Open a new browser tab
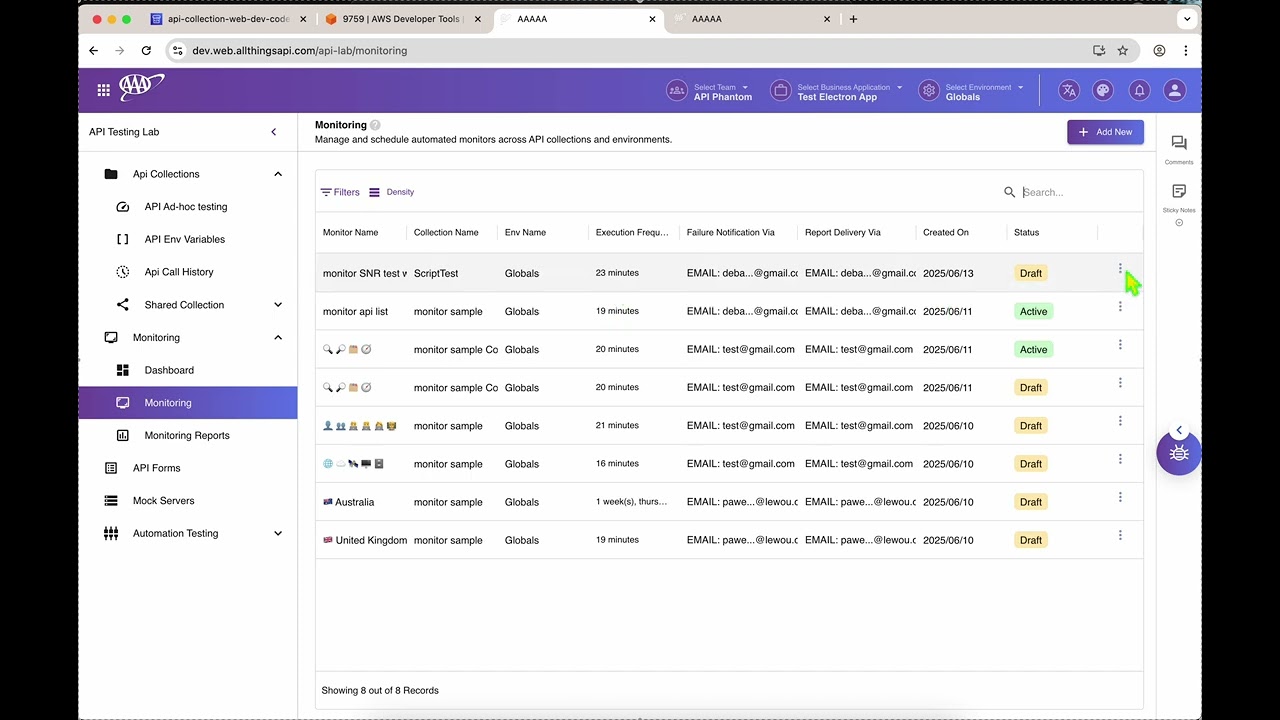This screenshot has height=720, width=1280. tap(853, 19)
